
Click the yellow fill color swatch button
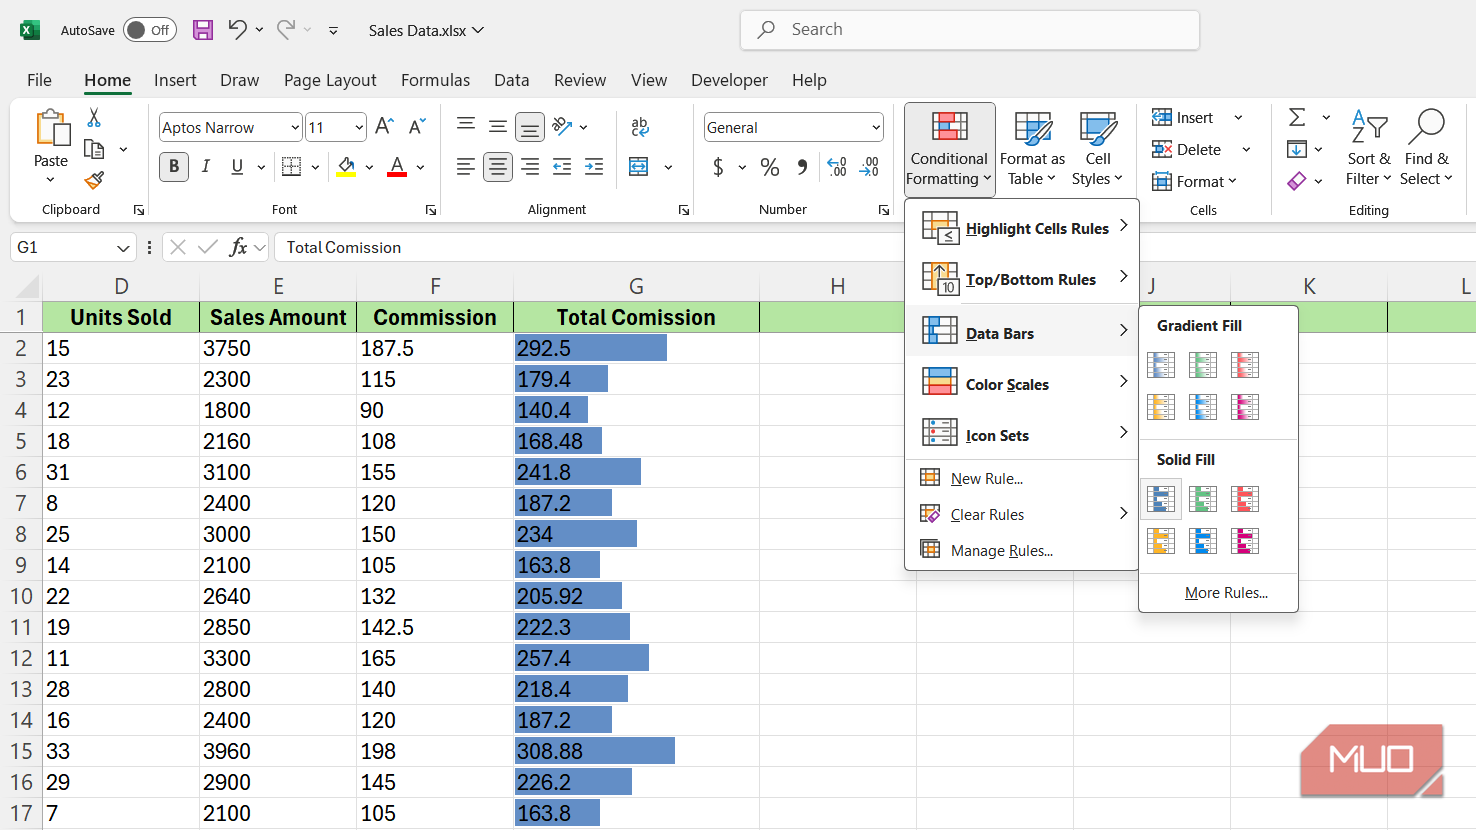pos(346,167)
